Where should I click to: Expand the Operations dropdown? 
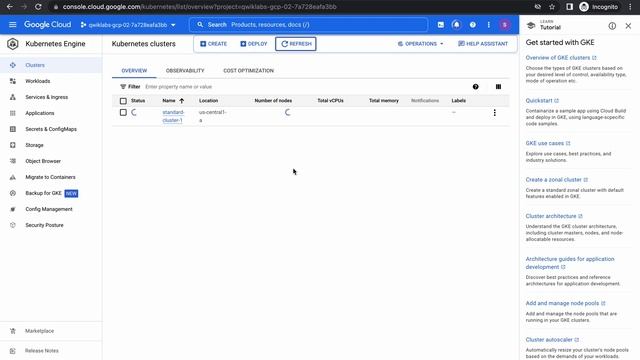420,44
